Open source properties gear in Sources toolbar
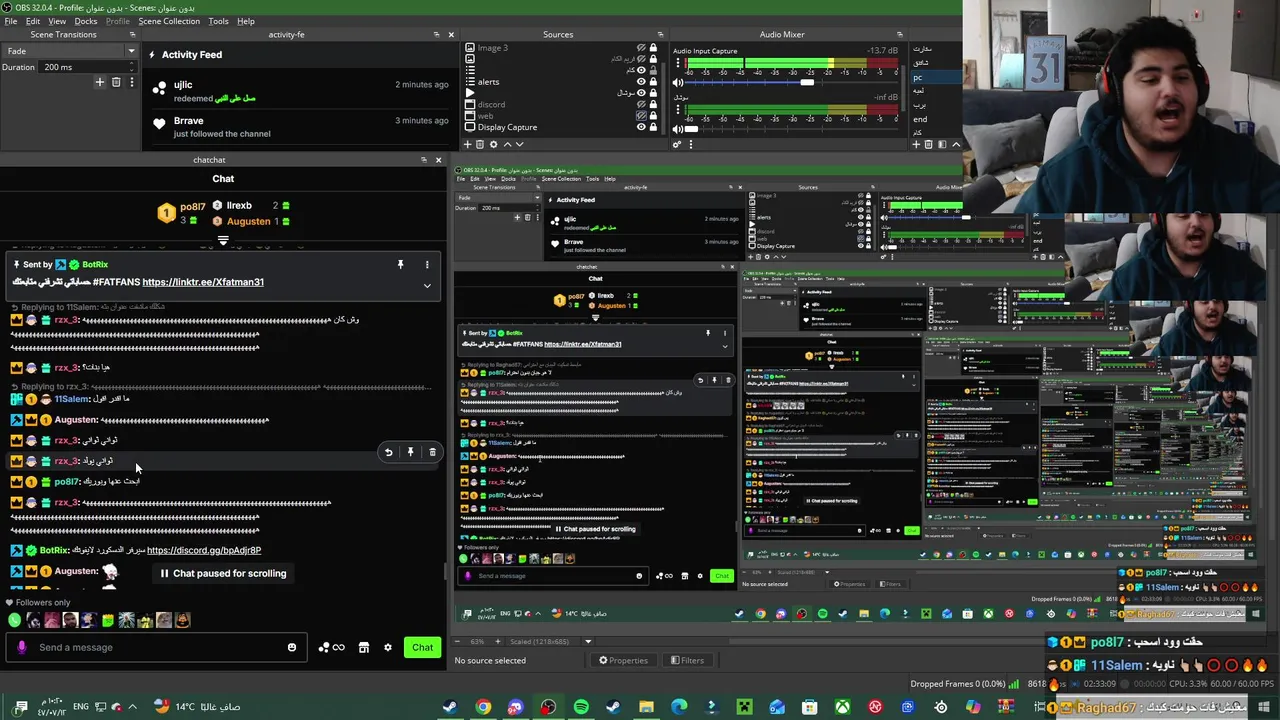 (x=493, y=144)
